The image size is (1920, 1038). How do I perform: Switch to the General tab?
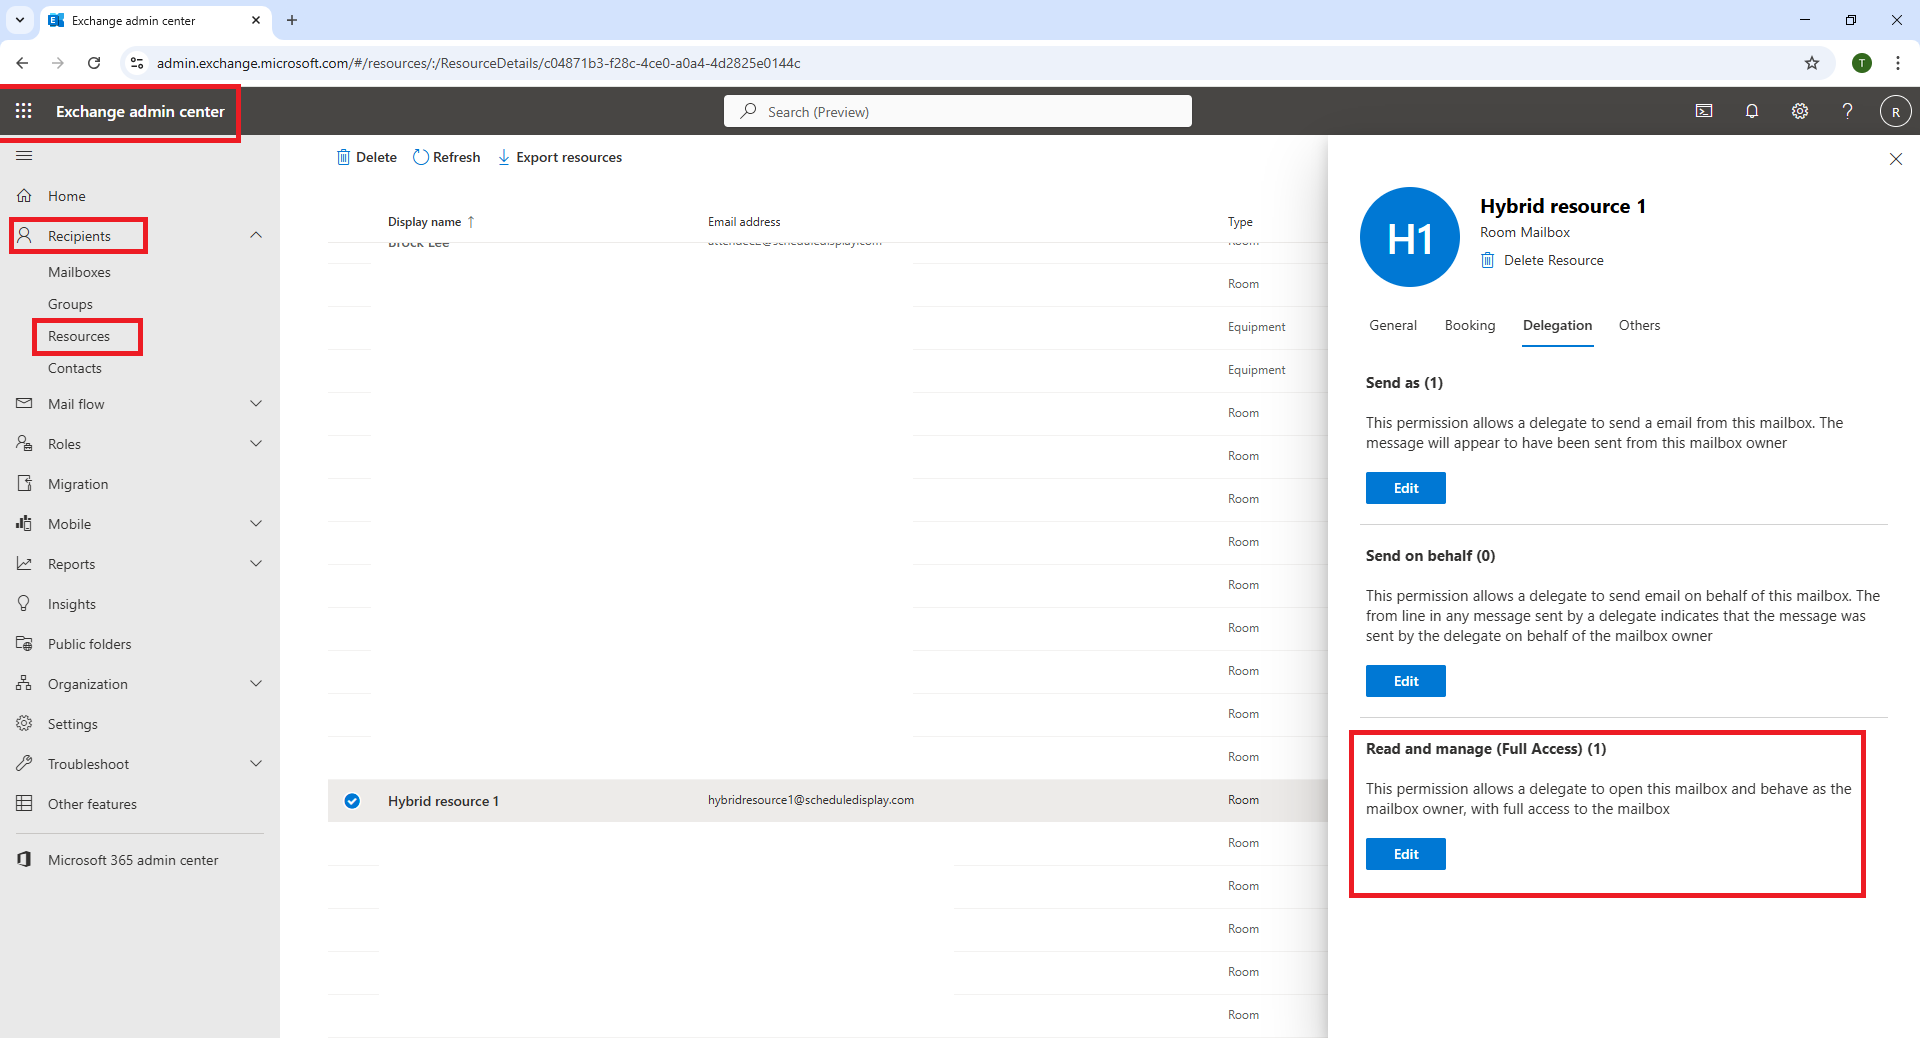point(1393,325)
